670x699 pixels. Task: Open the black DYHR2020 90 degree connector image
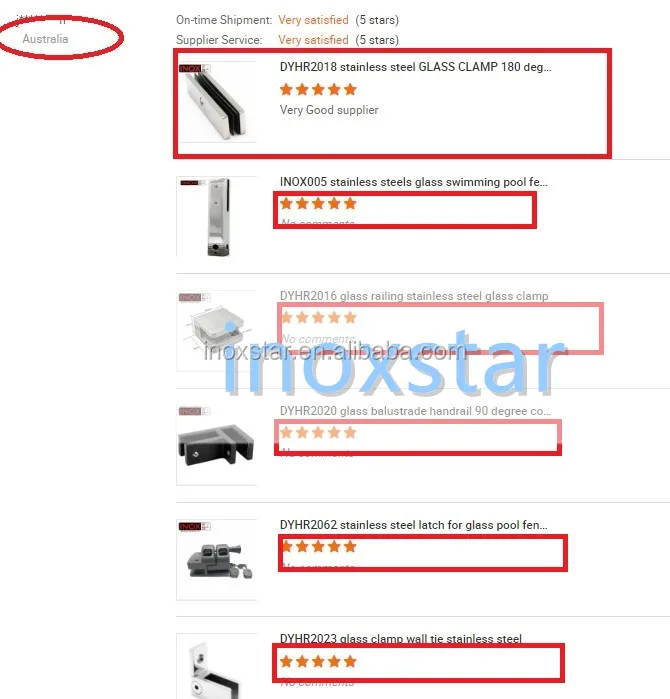(217, 445)
